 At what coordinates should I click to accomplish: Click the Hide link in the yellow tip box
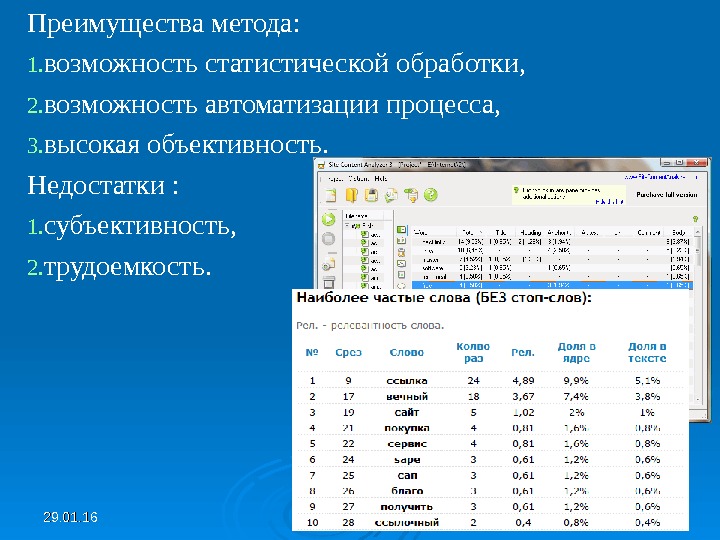coord(609,202)
